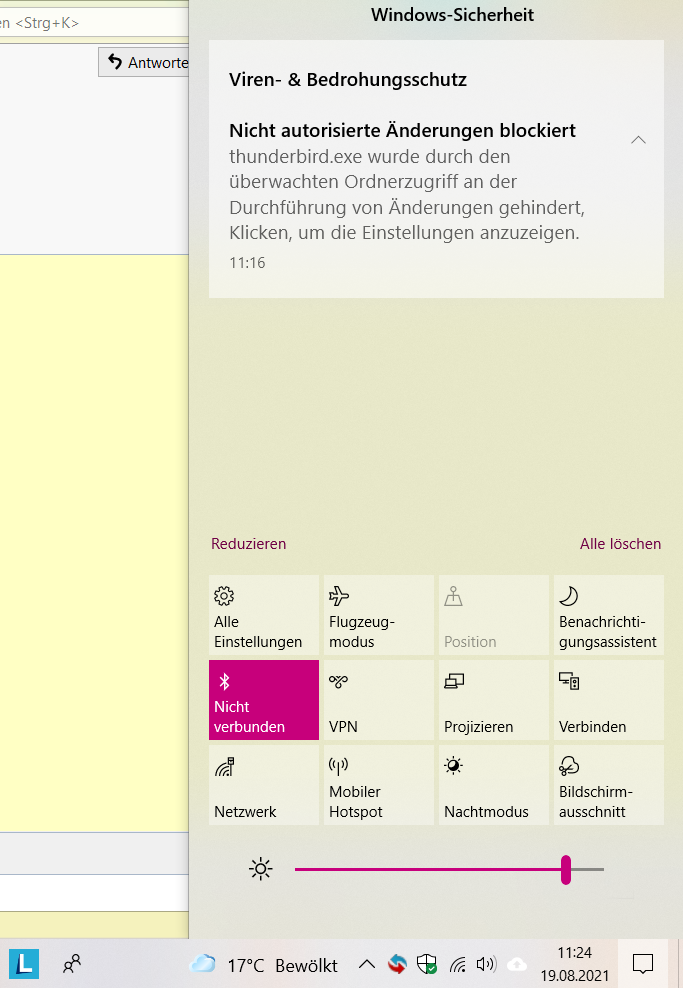Click the brightness slider handle
The height and width of the screenshot is (988, 683).
pyautogui.click(x=566, y=870)
